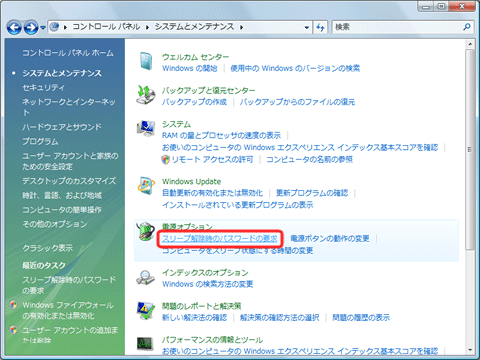Click インストールされている更新プログラムの表示 link
Viewport: 480px width, 360px height.
pyautogui.click(x=238, y=205)
